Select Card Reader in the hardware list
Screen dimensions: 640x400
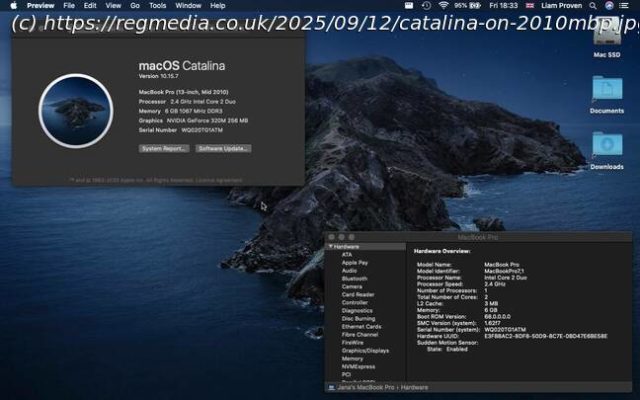[358, 295]
